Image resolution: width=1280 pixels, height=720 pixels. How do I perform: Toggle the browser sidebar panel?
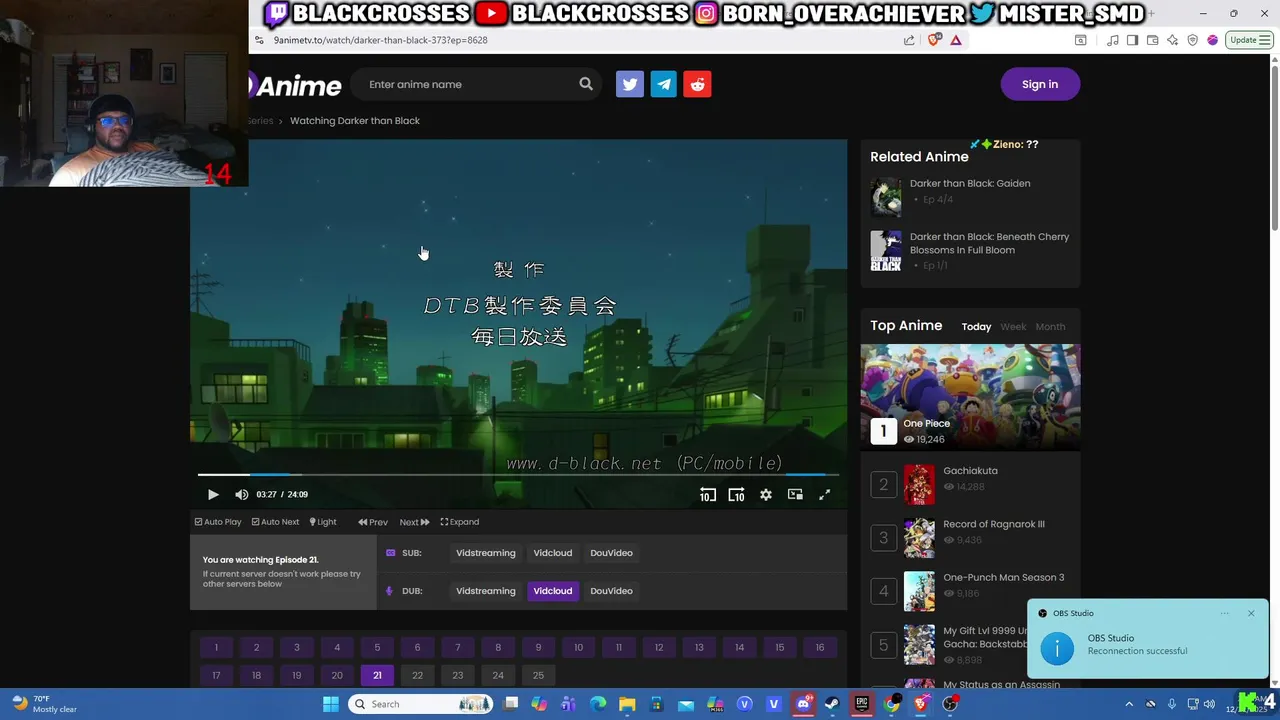(1132, 40)
